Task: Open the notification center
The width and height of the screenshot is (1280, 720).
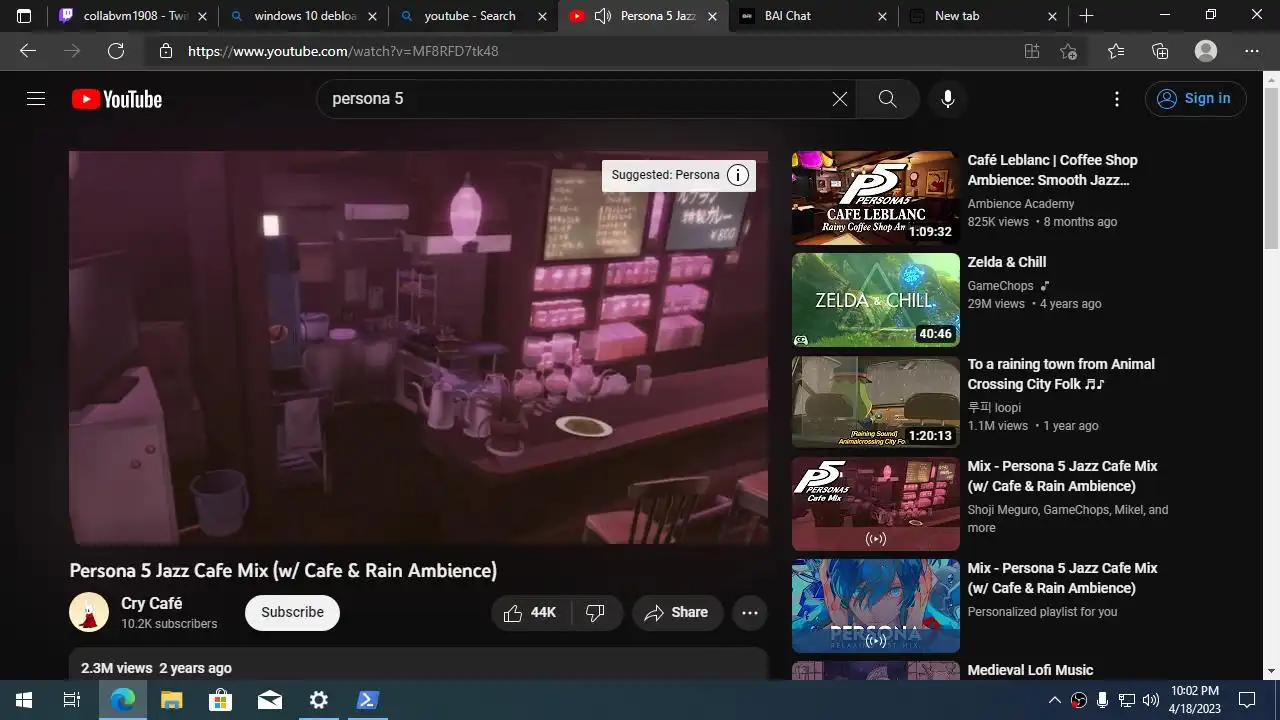Action: [x=1247, y=700]
